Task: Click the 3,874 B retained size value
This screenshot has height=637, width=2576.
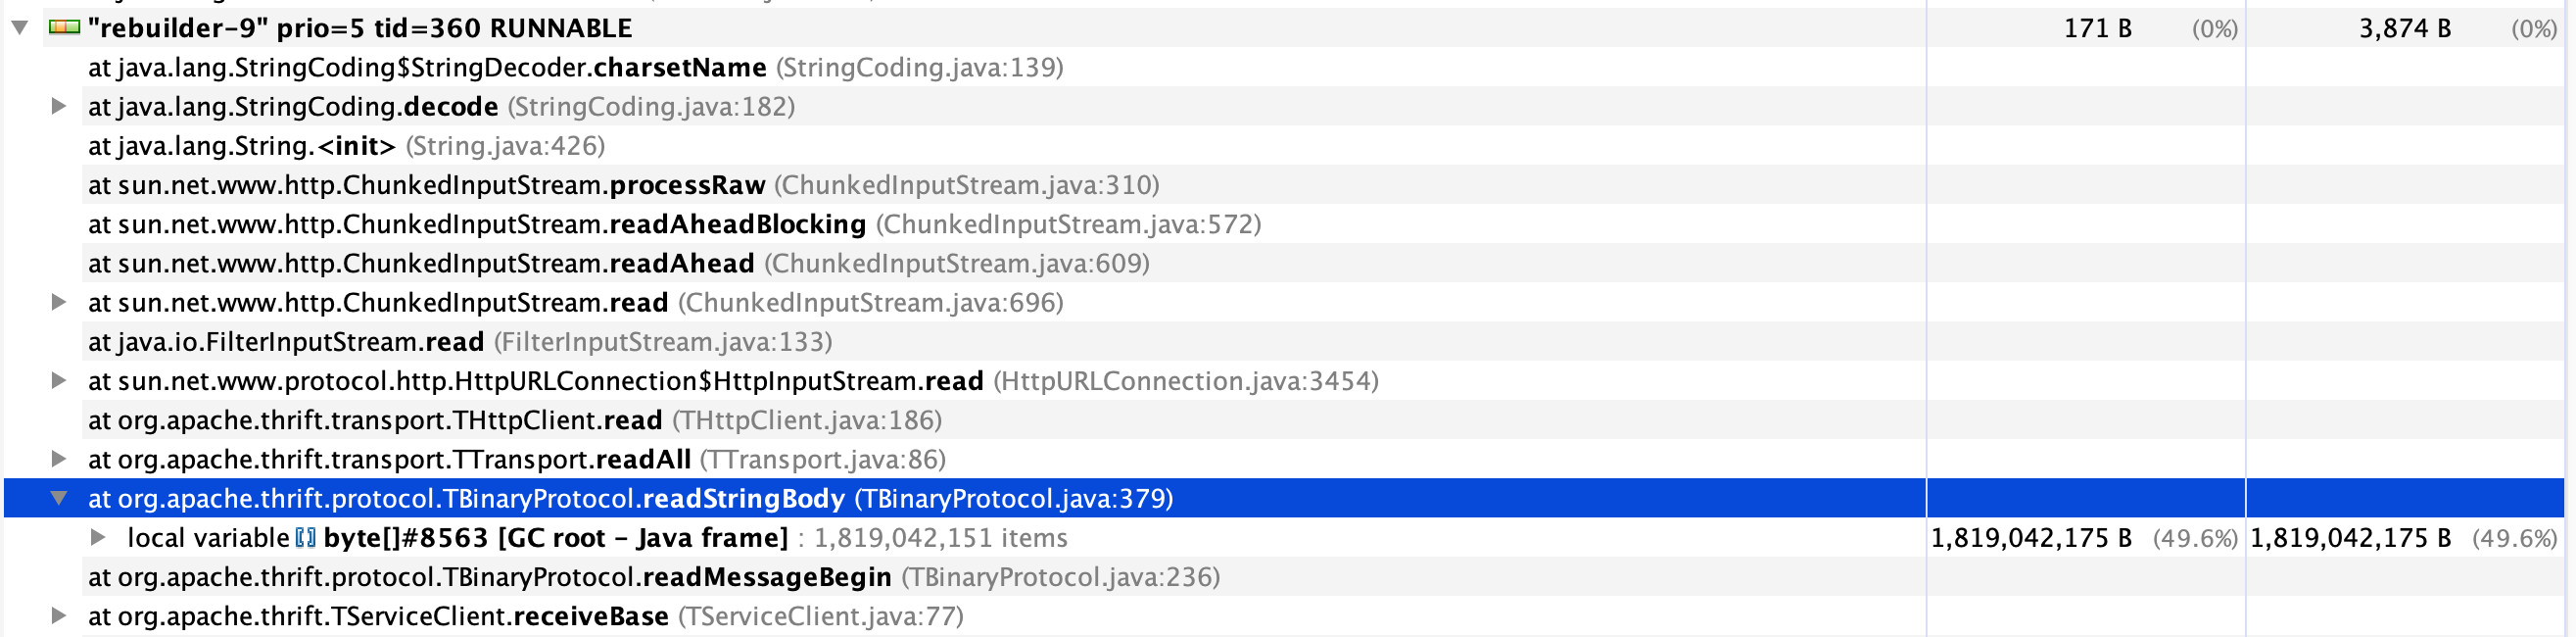Action: 2404,28
